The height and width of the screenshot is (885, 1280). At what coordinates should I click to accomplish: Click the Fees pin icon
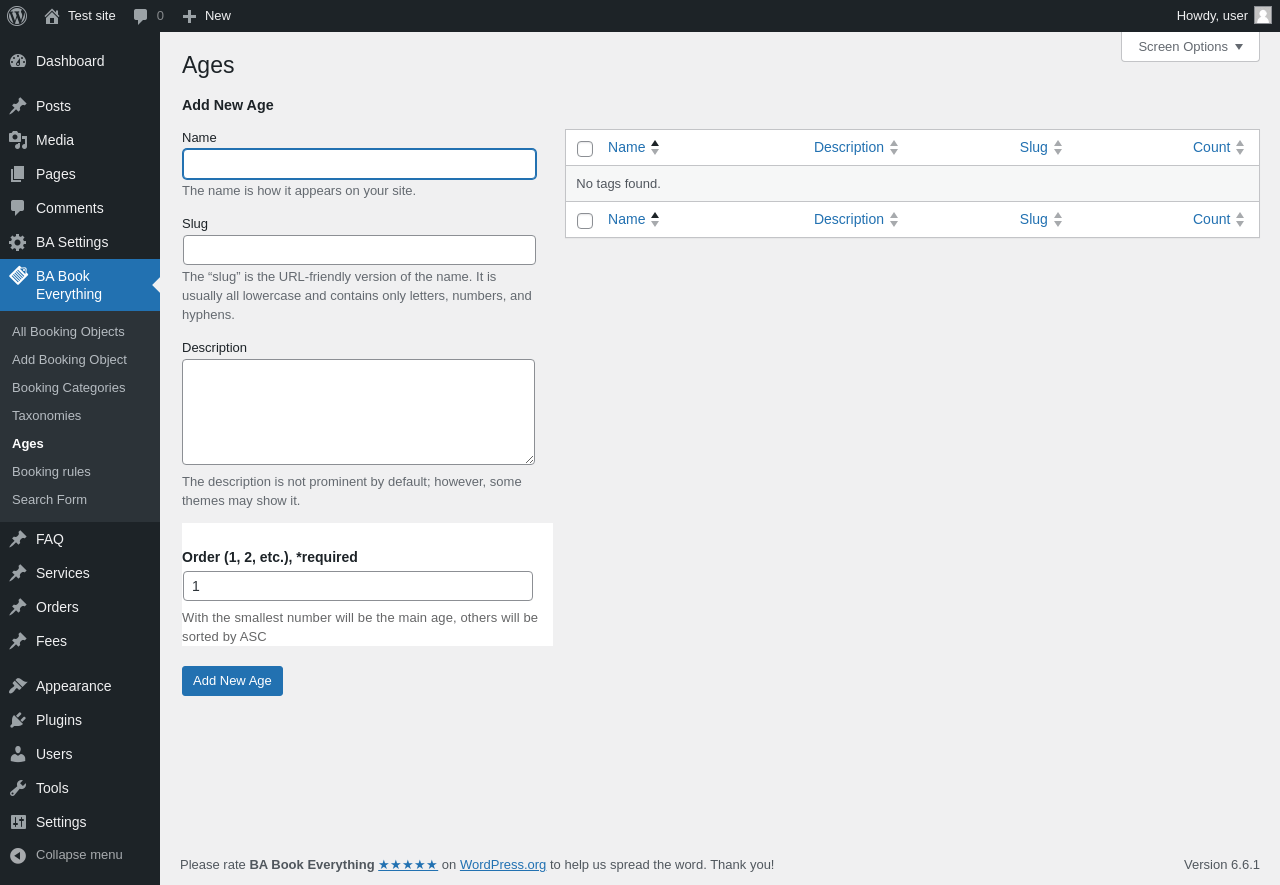click(18, 641)
